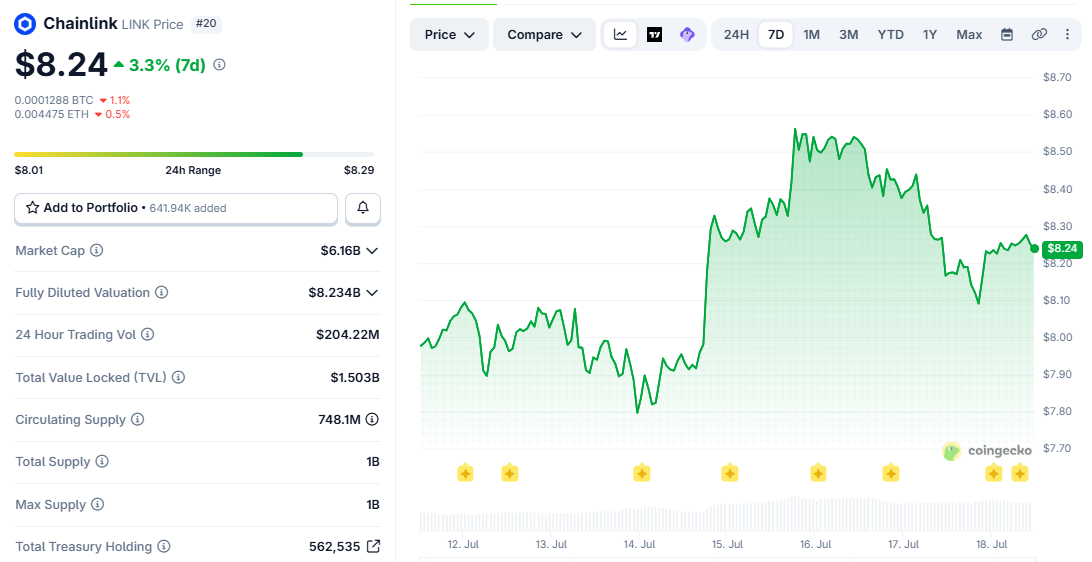
Task: Click the 0.004475 ETH price text
Action: (52, 114)
